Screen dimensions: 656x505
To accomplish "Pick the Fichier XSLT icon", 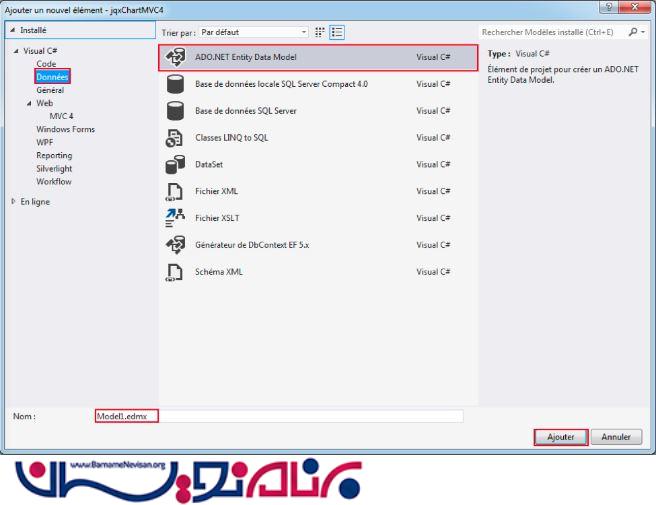I will tap(175, 218).
